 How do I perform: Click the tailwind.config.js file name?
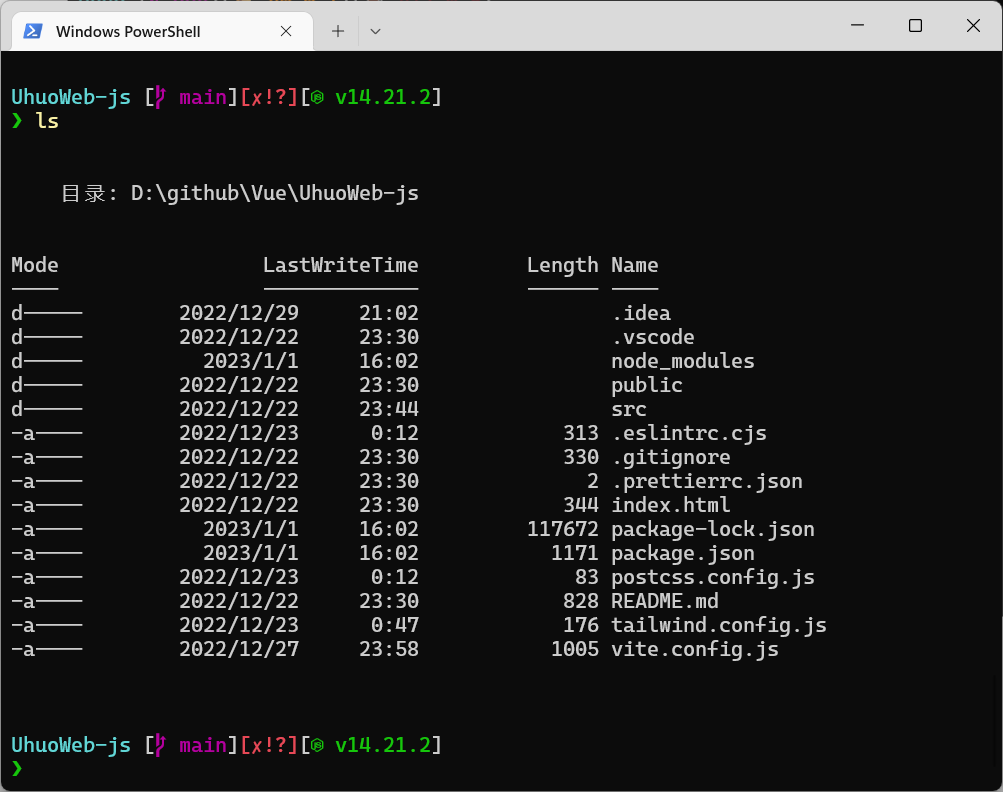(719, 625)
